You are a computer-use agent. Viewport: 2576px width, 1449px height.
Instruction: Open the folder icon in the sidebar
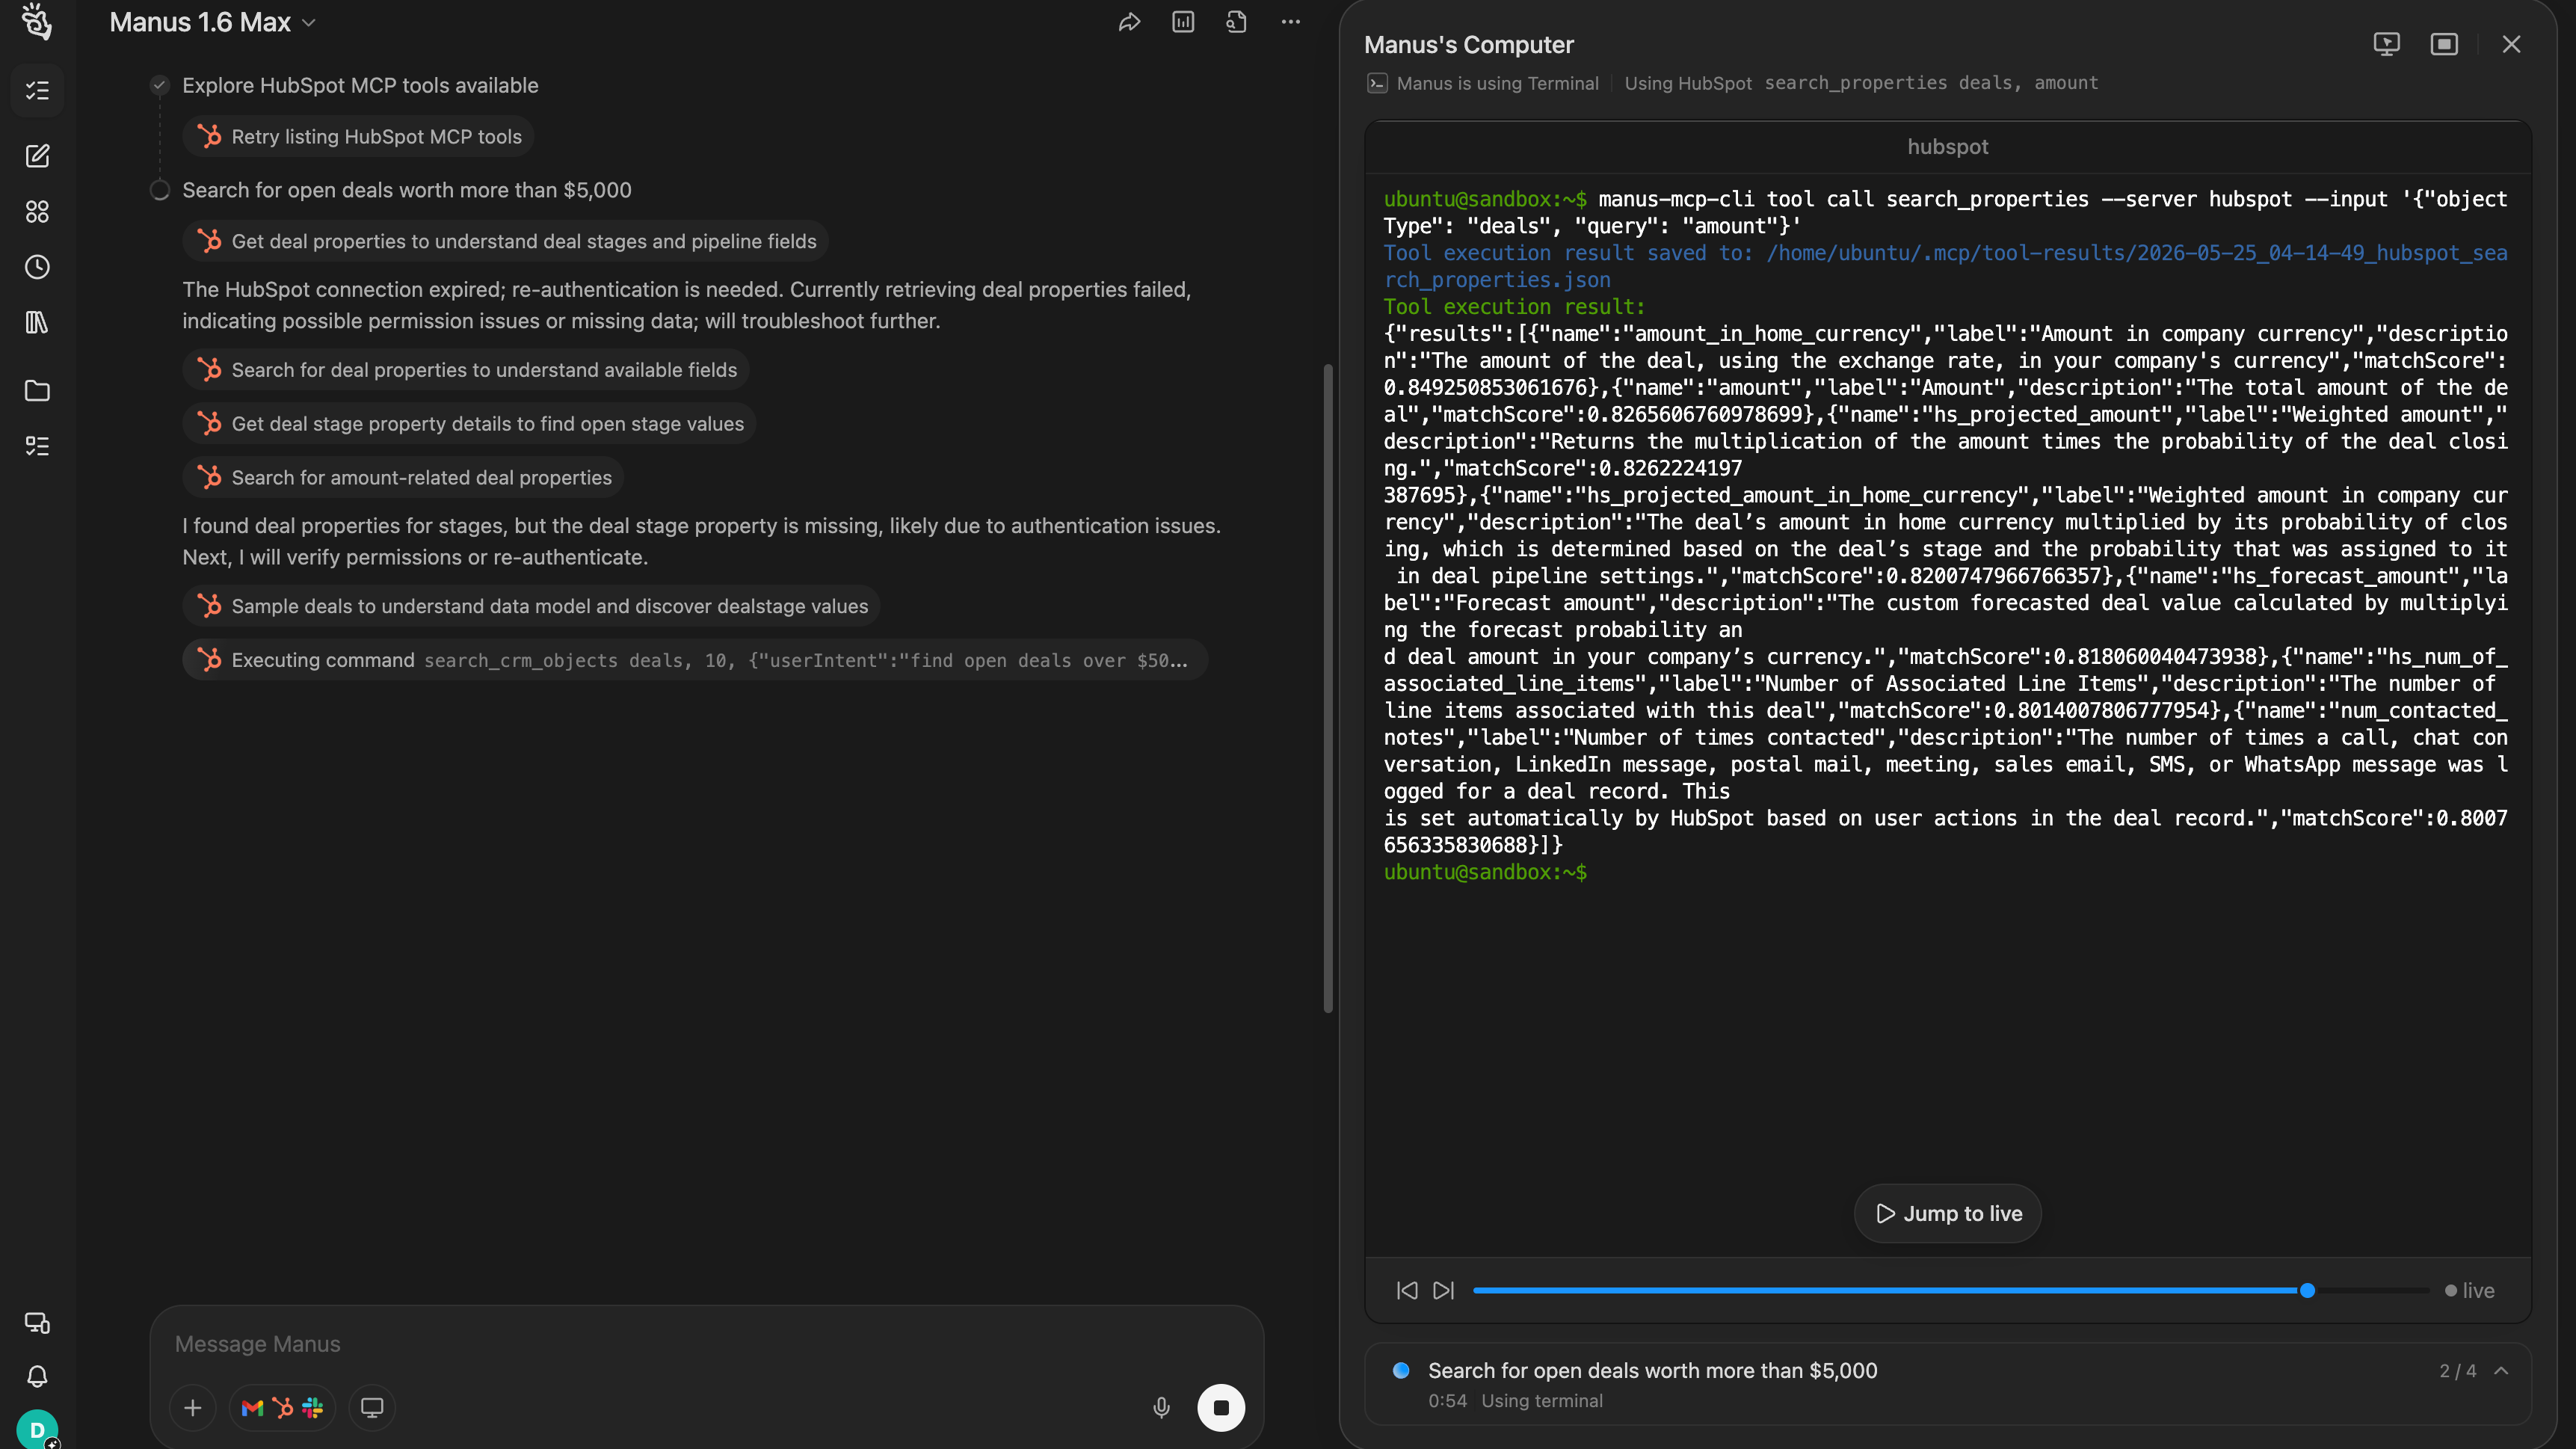point(37,391)
